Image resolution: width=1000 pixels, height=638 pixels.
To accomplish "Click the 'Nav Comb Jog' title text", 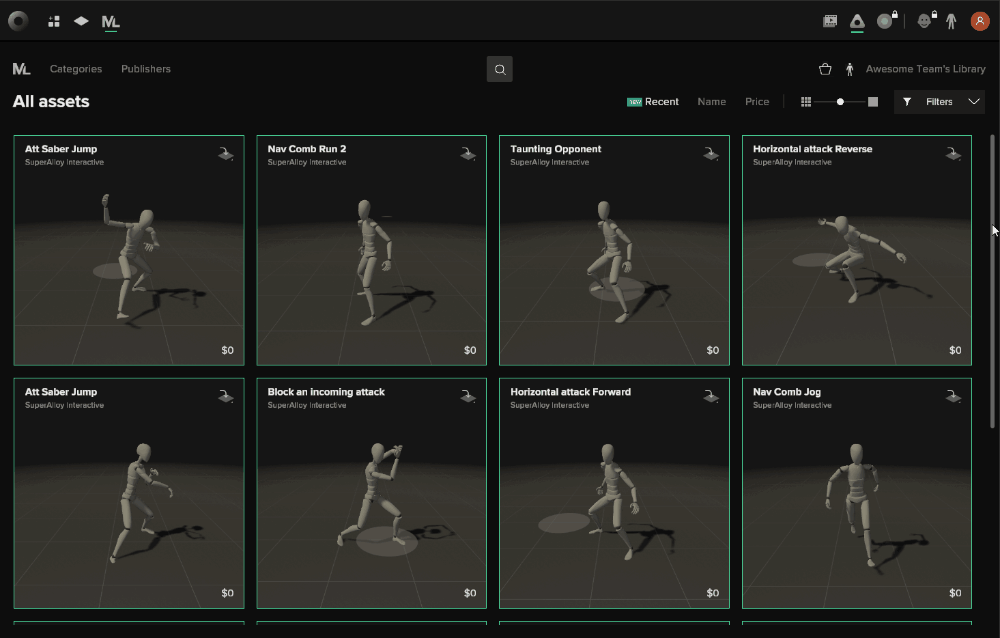I will click(786, 392).
